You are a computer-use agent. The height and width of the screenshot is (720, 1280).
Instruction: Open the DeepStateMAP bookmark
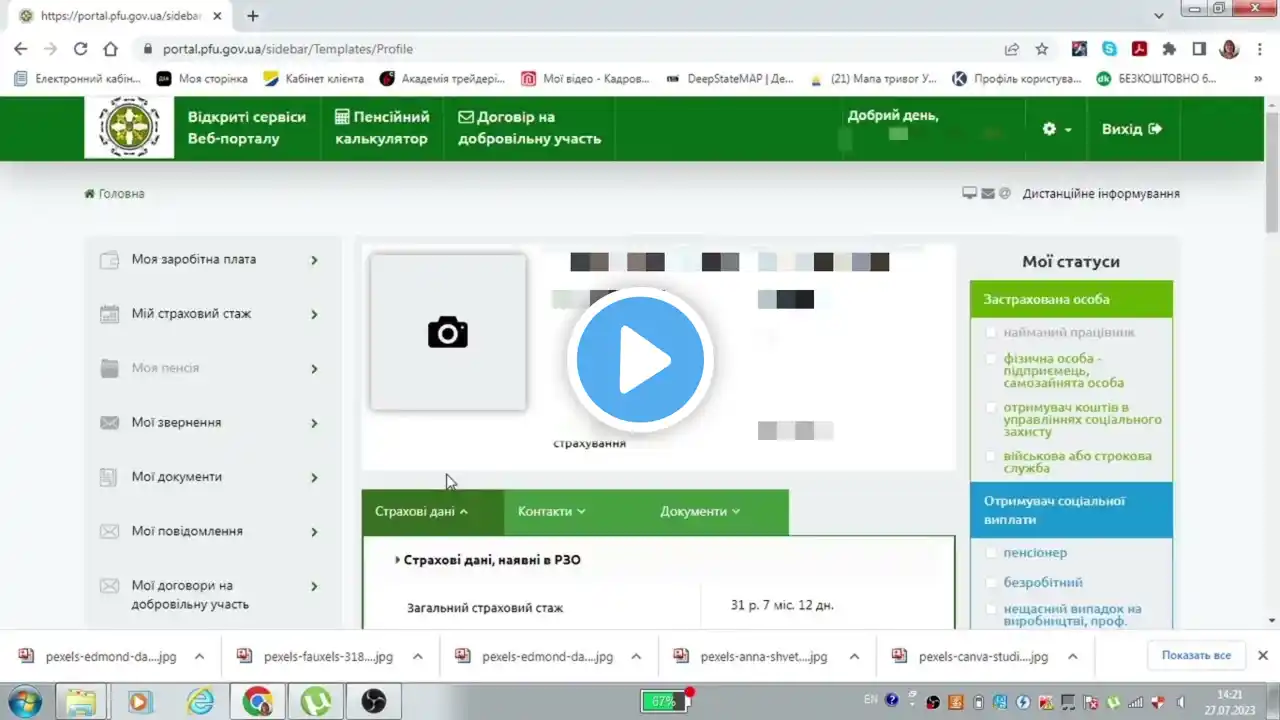tap(731, 78)
